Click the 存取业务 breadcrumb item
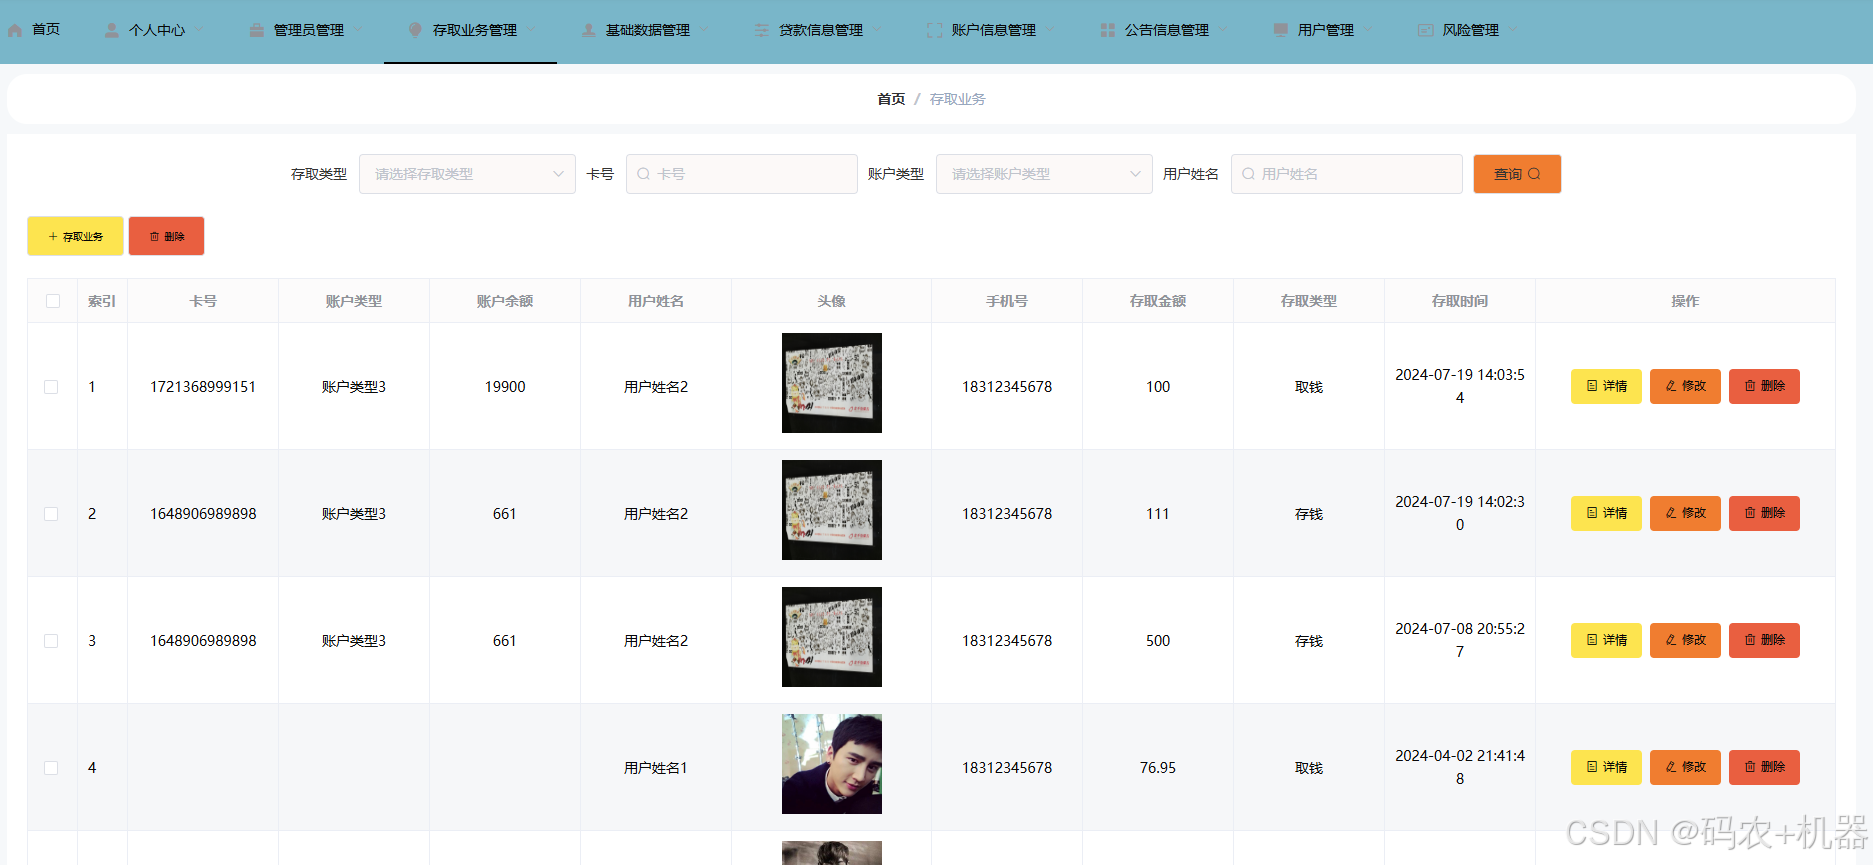Image resolution: width=1873 pixels, height=865 pixels. pos(958,99)
